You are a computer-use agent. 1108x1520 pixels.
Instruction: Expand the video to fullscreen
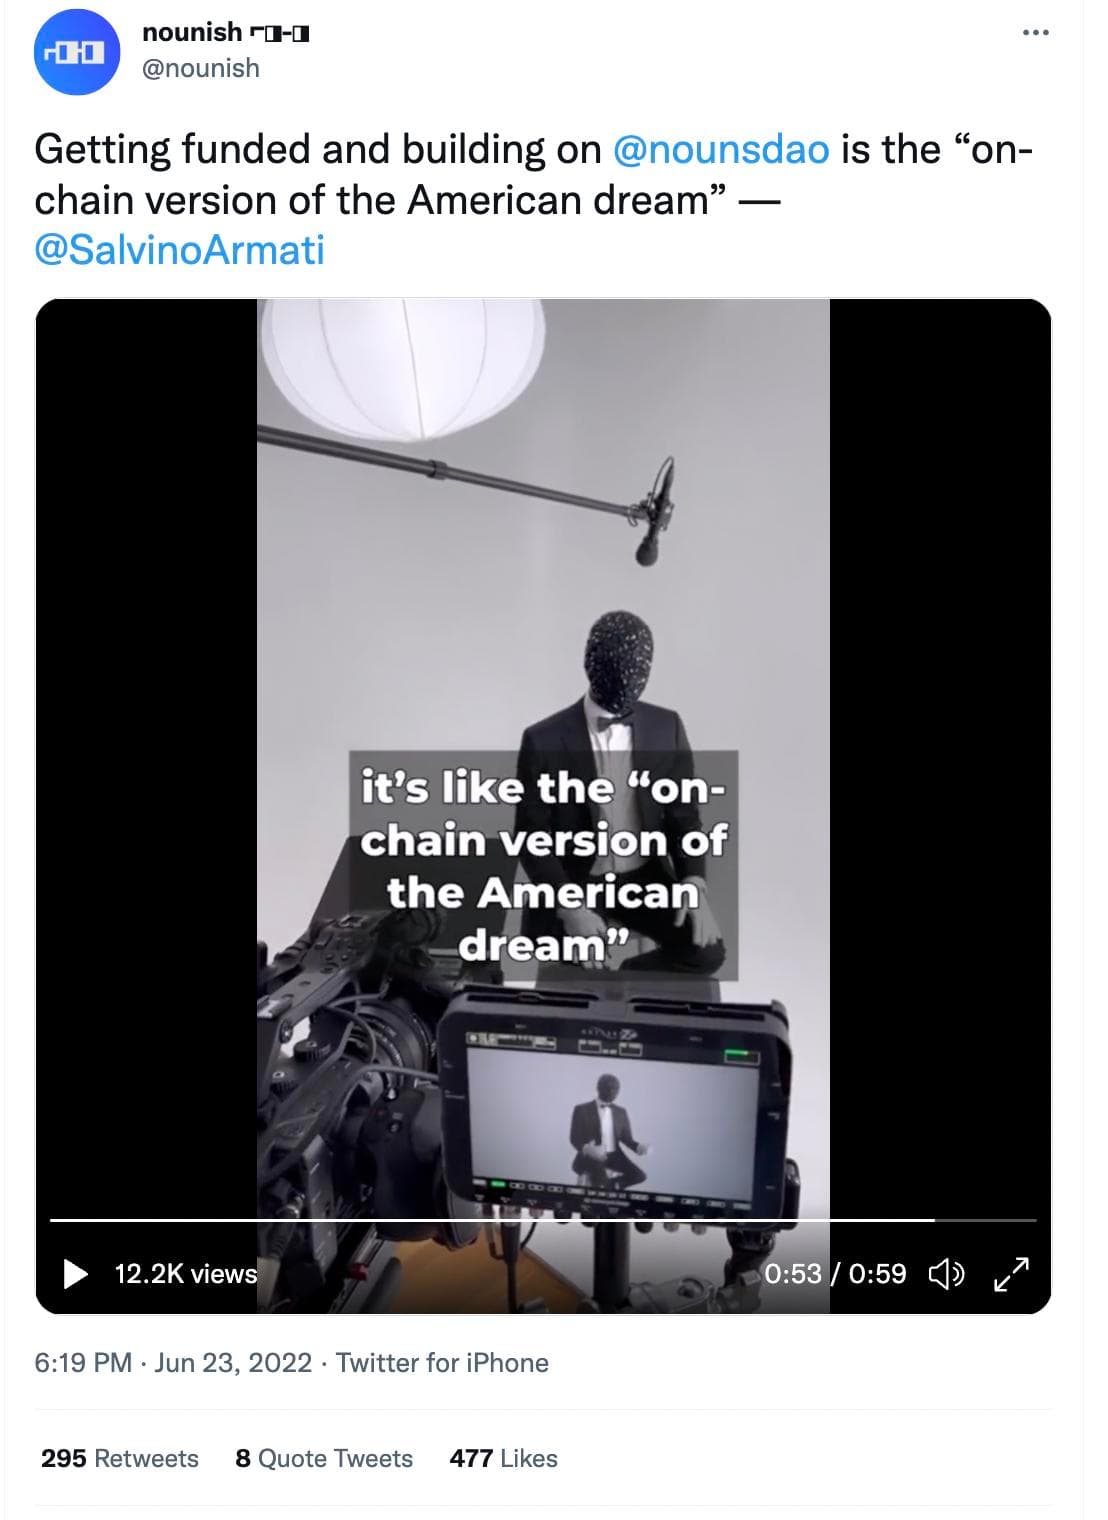pos(1010,1273)
